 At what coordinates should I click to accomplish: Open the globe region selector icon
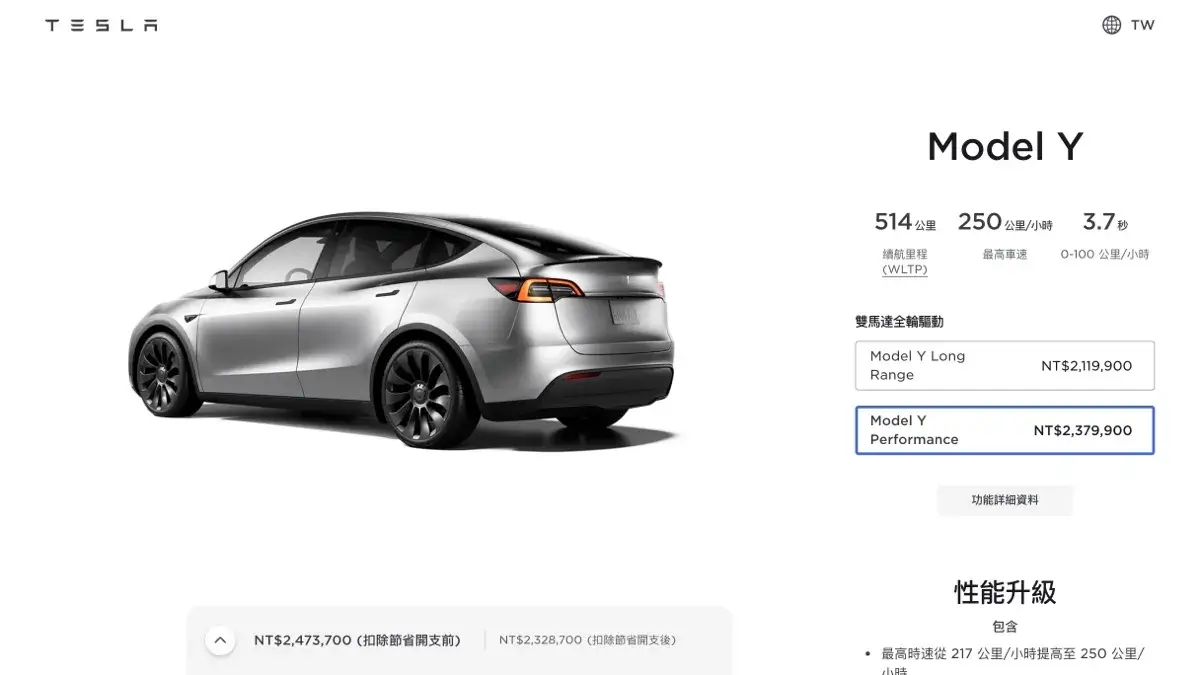pyautogui.click(x=1111, y=25)
